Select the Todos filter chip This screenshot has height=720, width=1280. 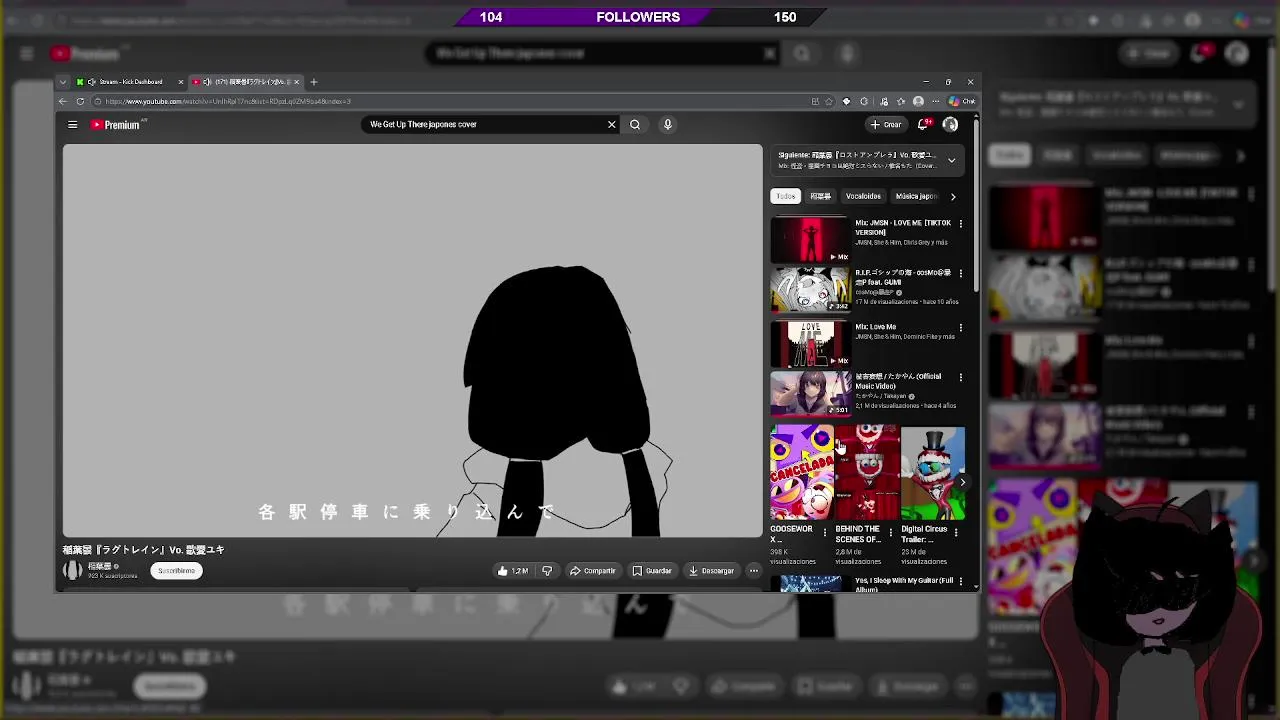[x=786, y=196]
